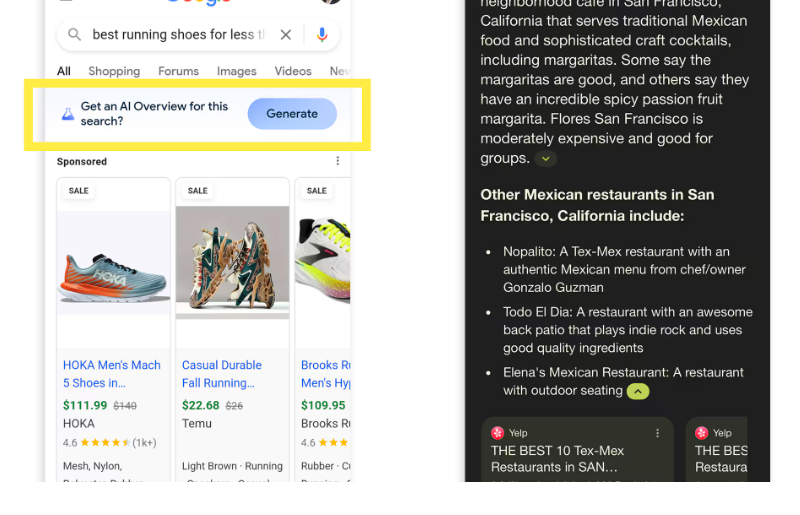
Task: Switch to the Shopping tab
Action: [114, 71]
